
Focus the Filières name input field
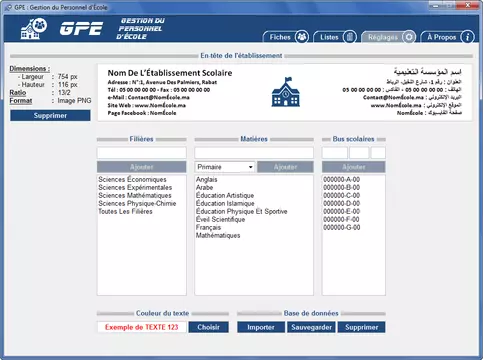coord(142,153)
